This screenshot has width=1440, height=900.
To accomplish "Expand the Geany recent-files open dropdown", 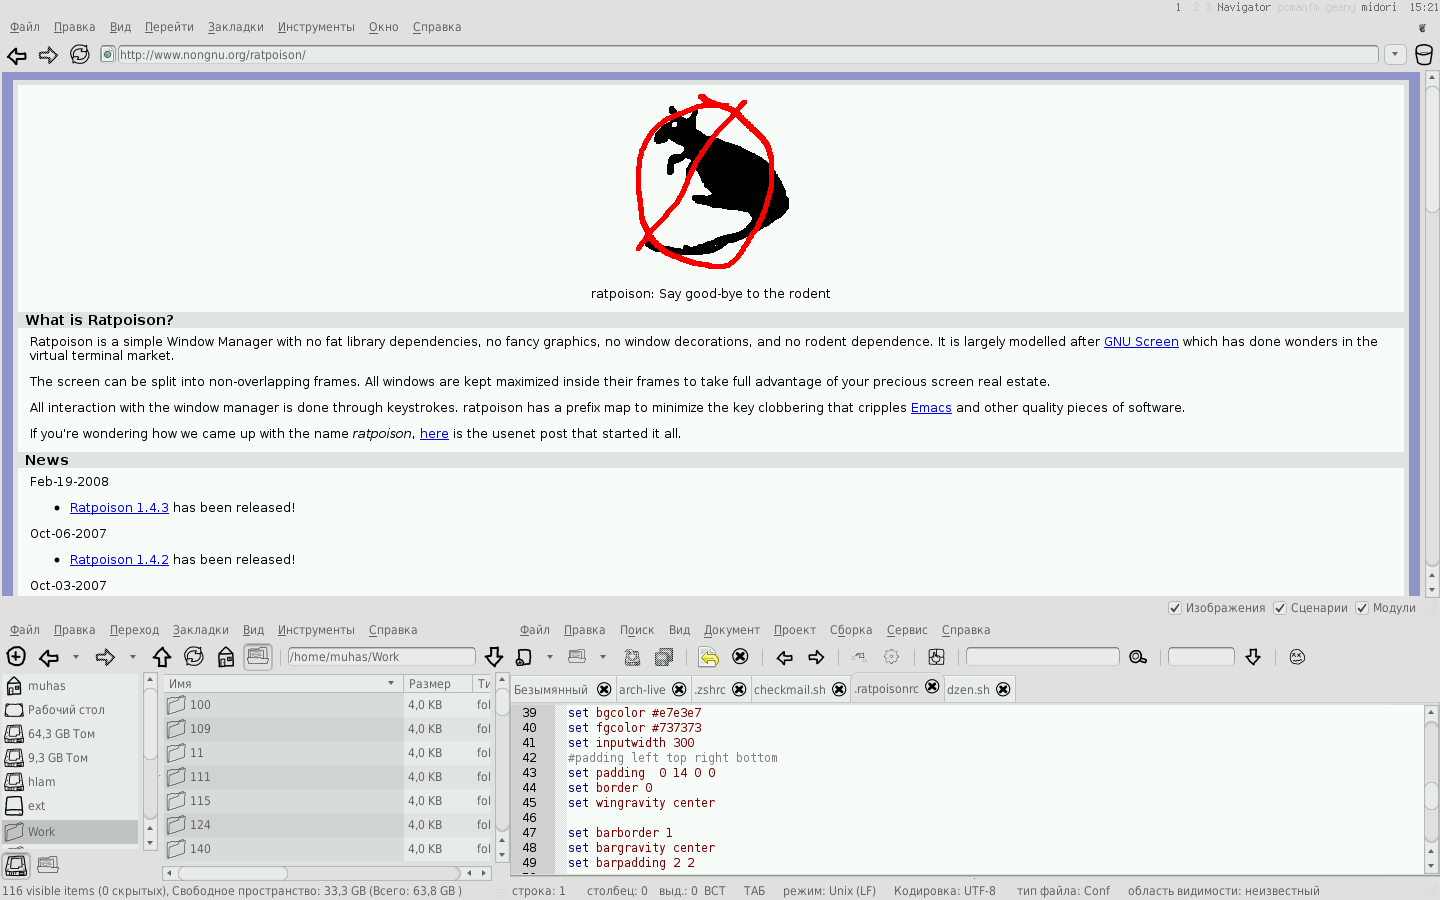I will [x=602, y=657].
